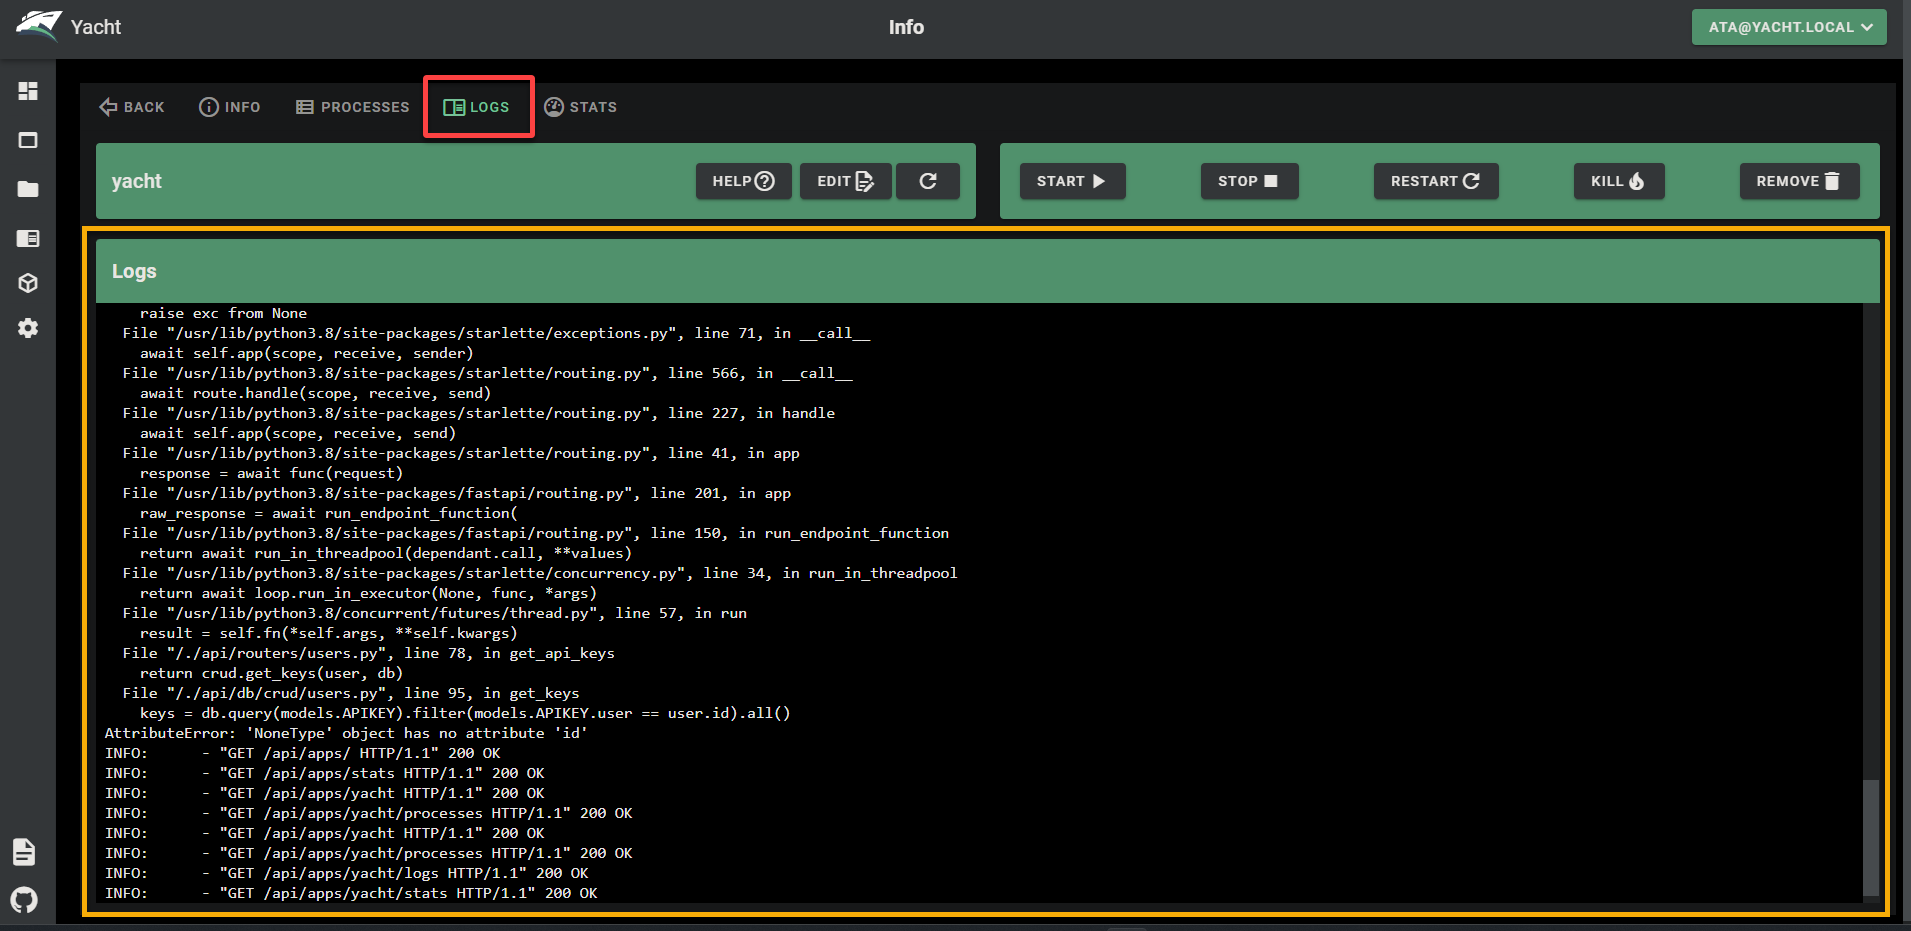Select the Logs tab
The width and height of the screenshot is (1911, 931).
point(477,107)
